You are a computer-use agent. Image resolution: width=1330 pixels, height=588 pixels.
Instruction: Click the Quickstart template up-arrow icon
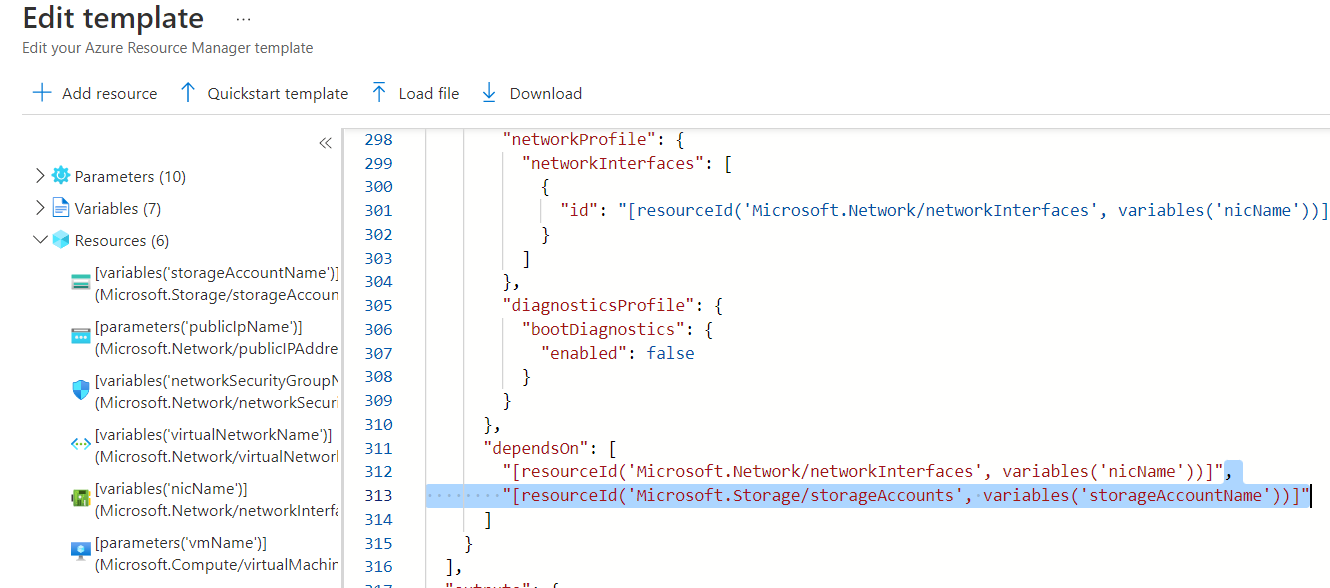tap(188, 93)
